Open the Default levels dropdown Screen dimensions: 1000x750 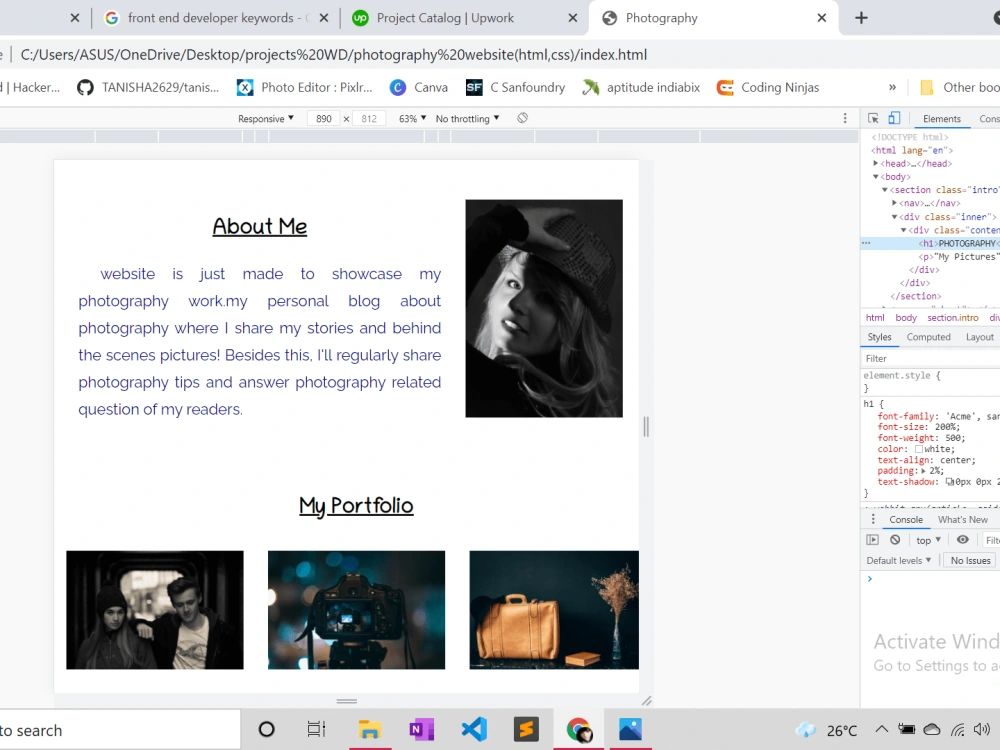(899, 561)
